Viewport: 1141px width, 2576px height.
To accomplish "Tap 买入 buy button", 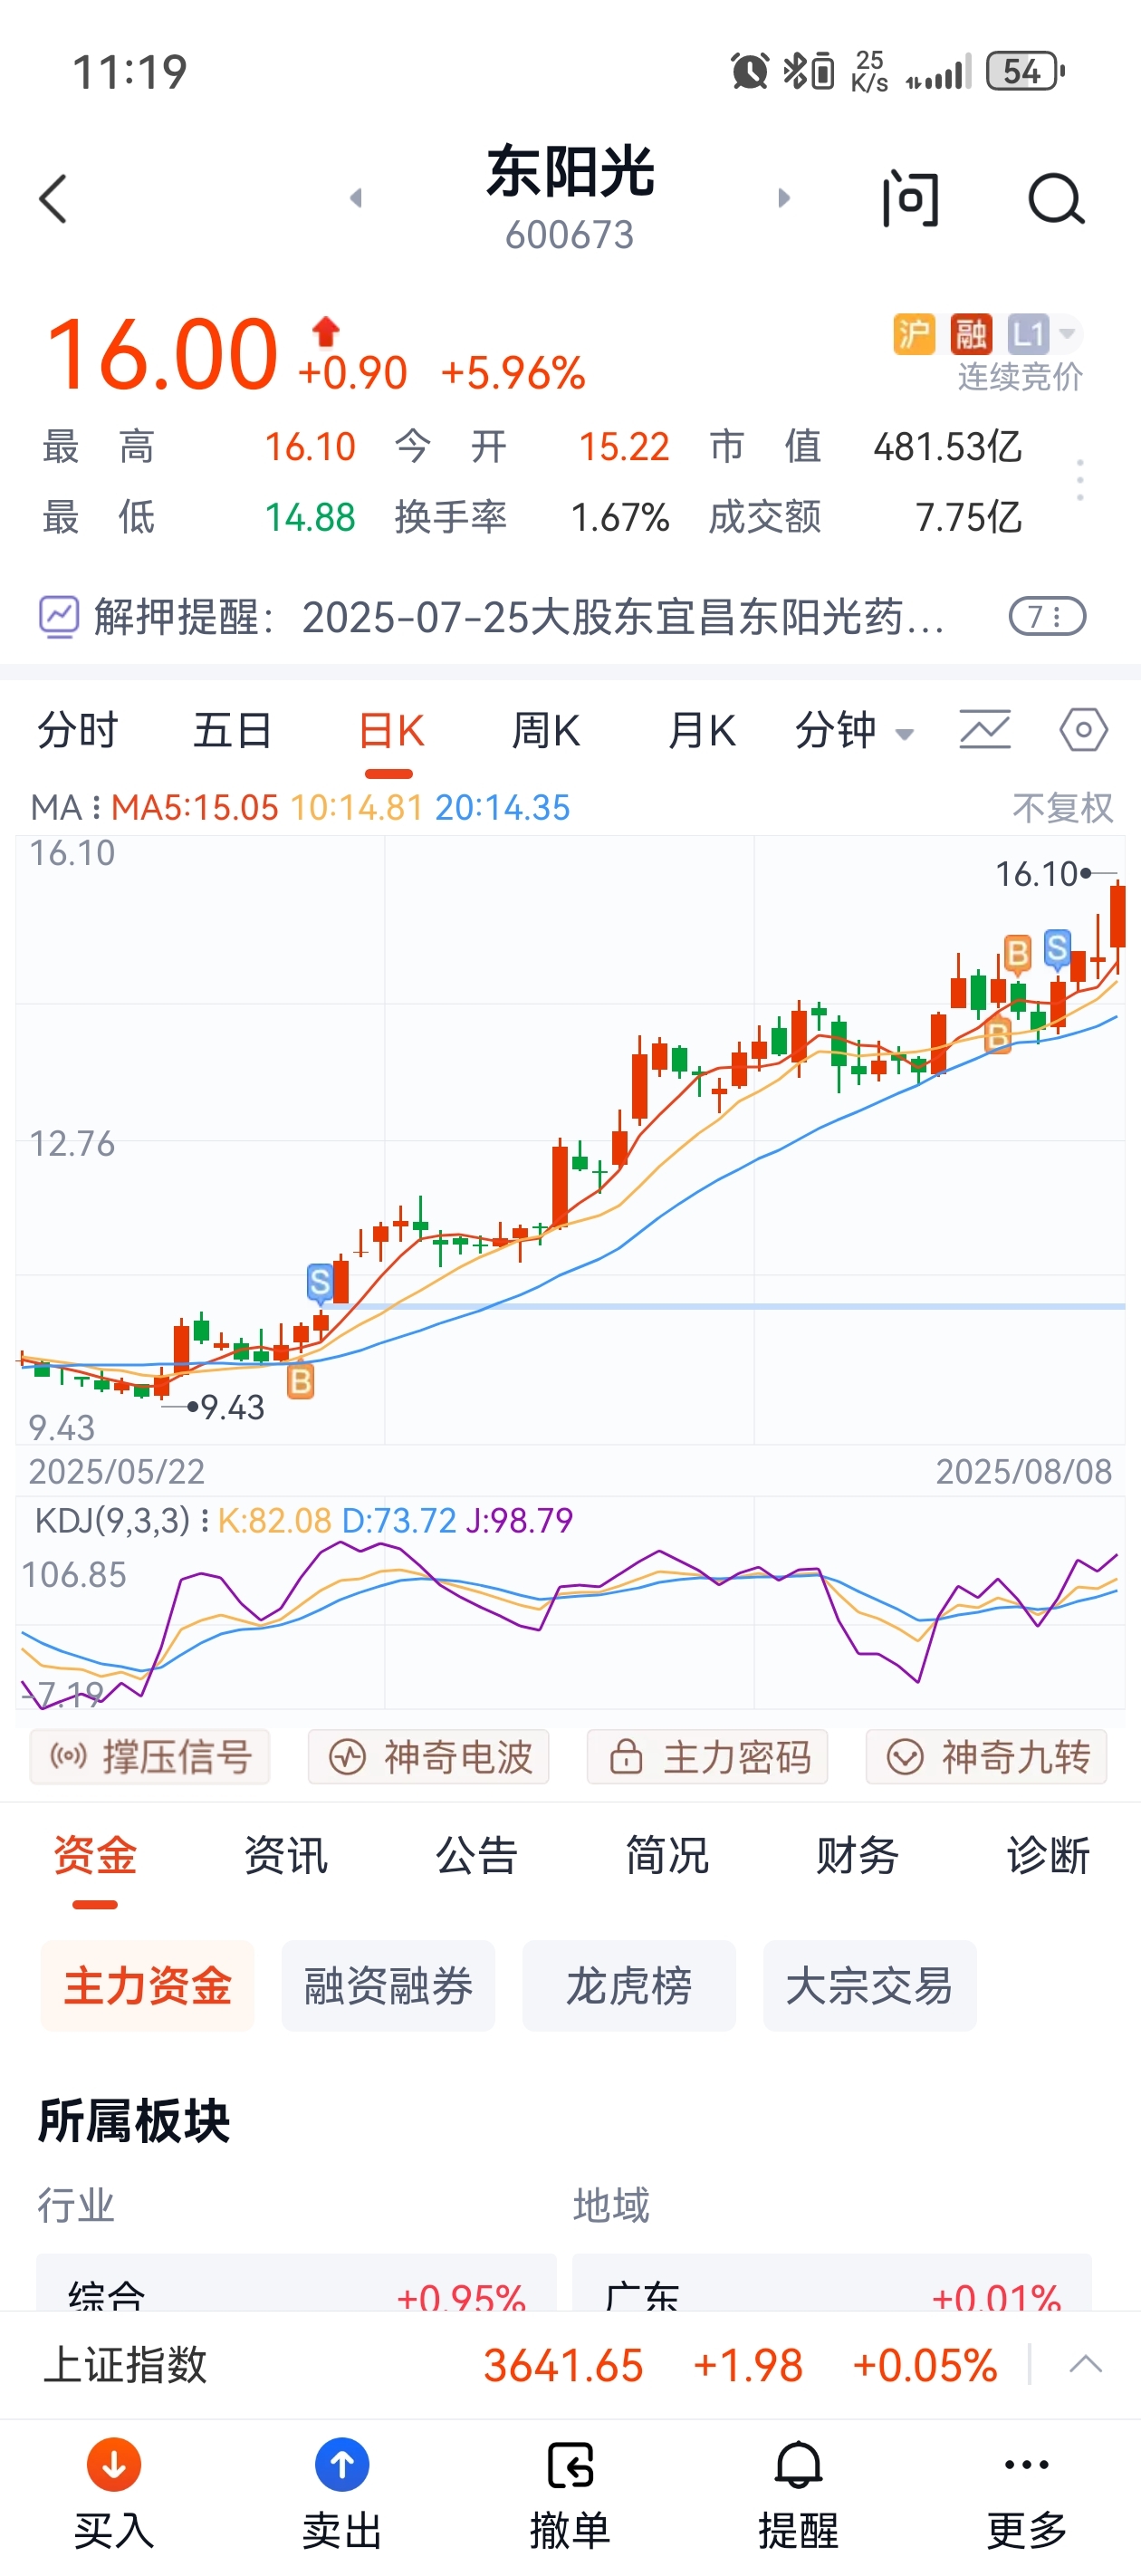I will point(114,2495).
